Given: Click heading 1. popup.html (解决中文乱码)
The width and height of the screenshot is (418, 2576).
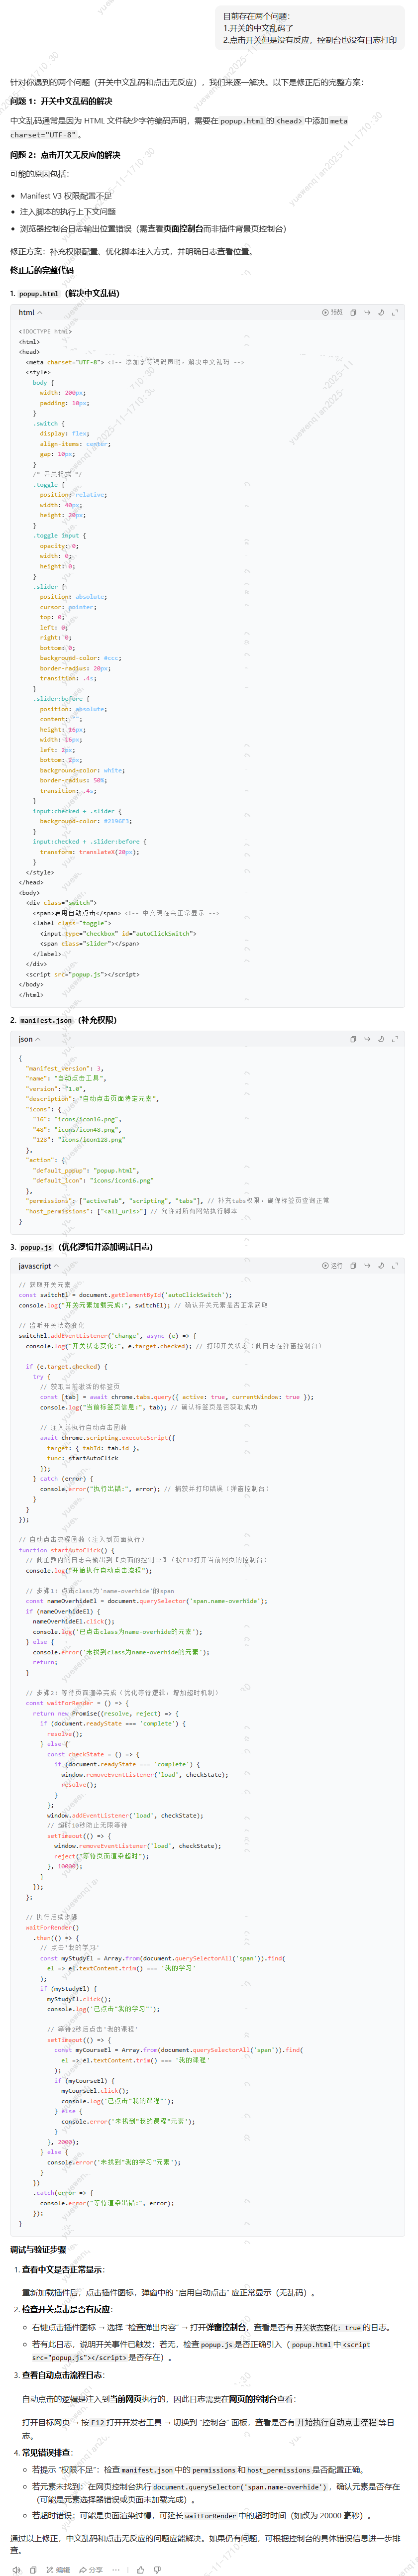Looking at the screenshot, I should click(64, 293).
